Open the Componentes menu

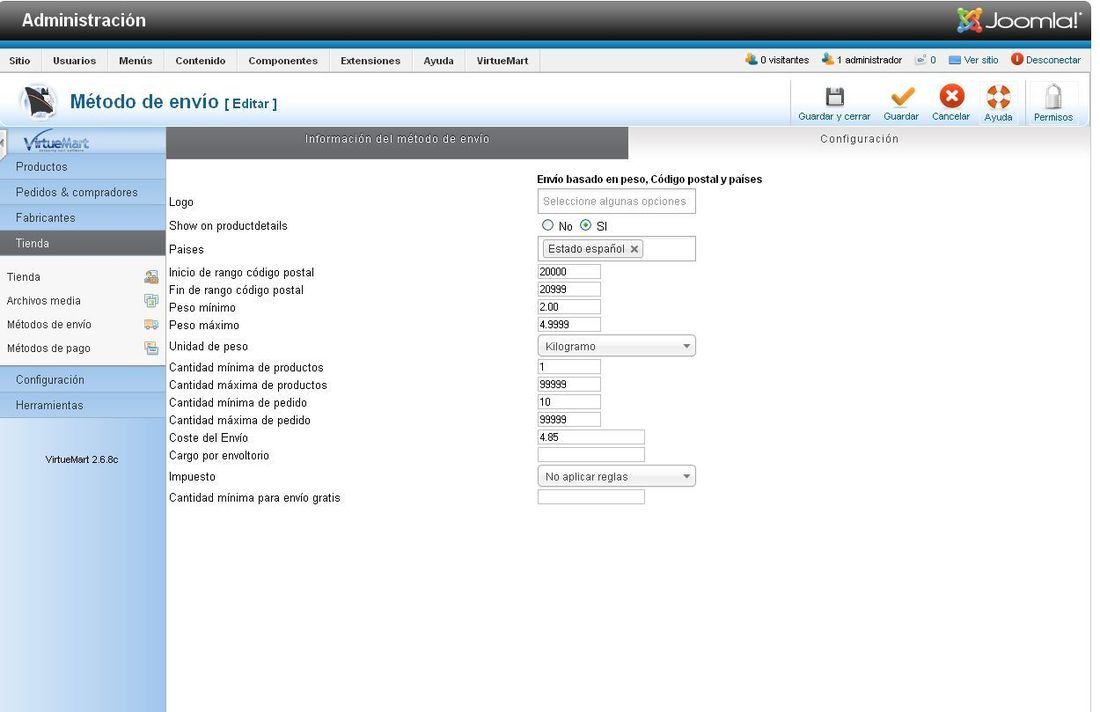(283, 60)
